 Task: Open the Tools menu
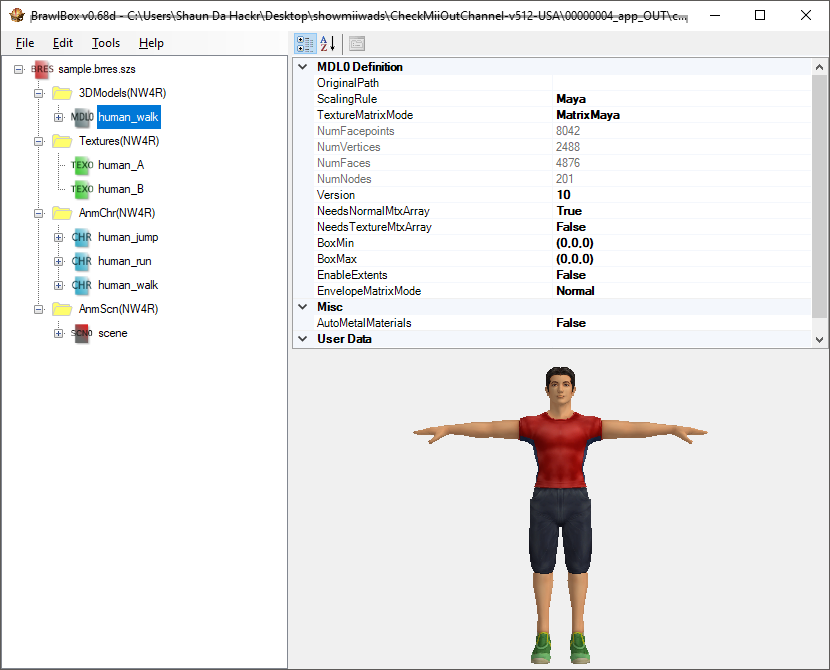pyautogui.click(x=106, y=43)
